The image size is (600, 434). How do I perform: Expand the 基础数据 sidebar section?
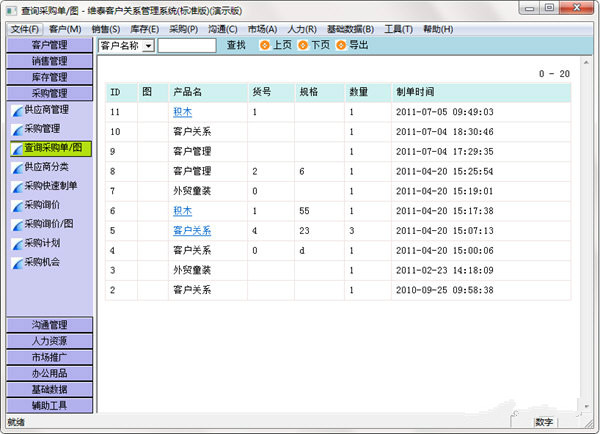click(x=49, y=389)
